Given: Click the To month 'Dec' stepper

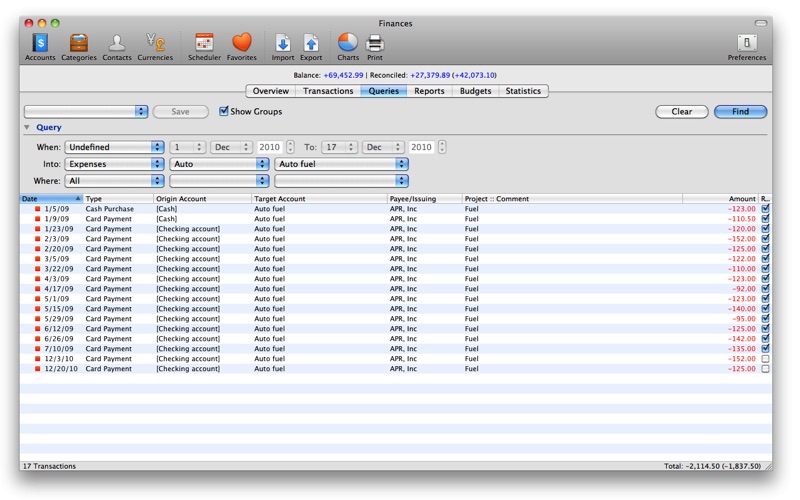Looking at the screenshot, I should (383, 147).
